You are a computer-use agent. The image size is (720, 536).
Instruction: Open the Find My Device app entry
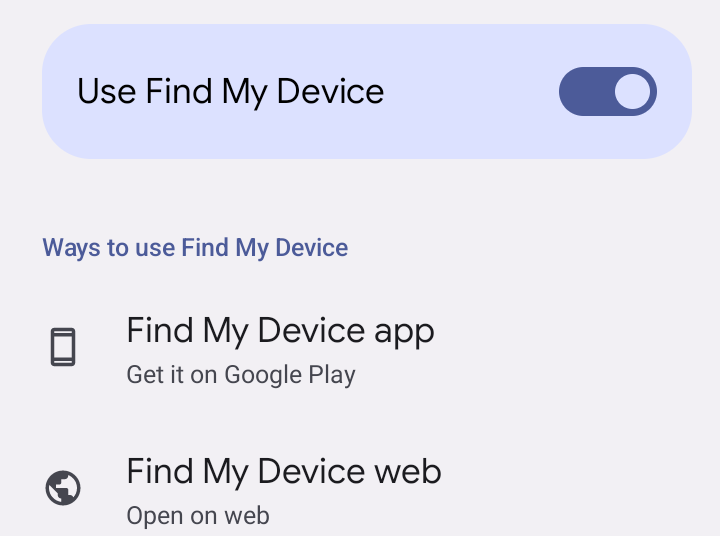(x=360, y=351)
